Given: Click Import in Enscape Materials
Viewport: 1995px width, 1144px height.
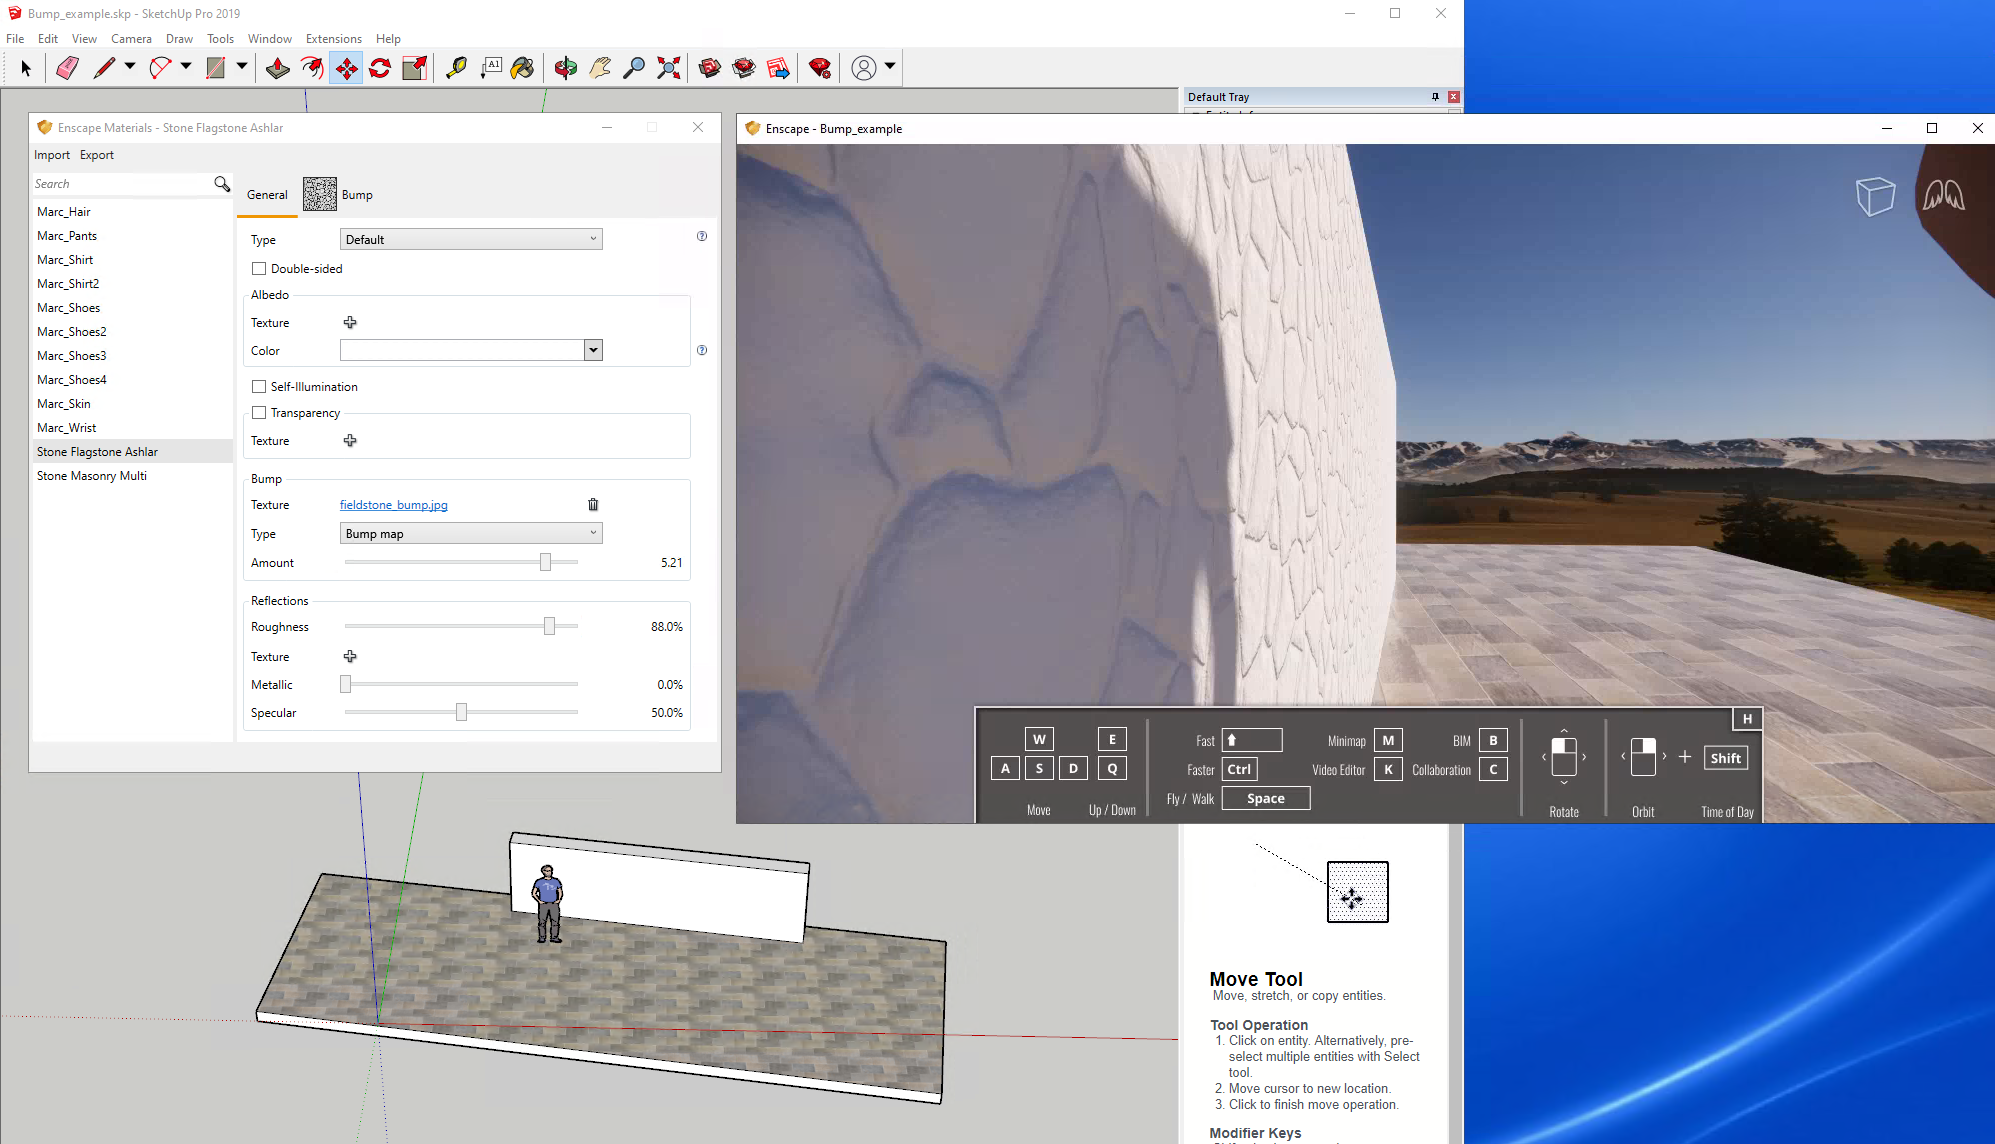Looking at the screenshot, I should [52, 155].
